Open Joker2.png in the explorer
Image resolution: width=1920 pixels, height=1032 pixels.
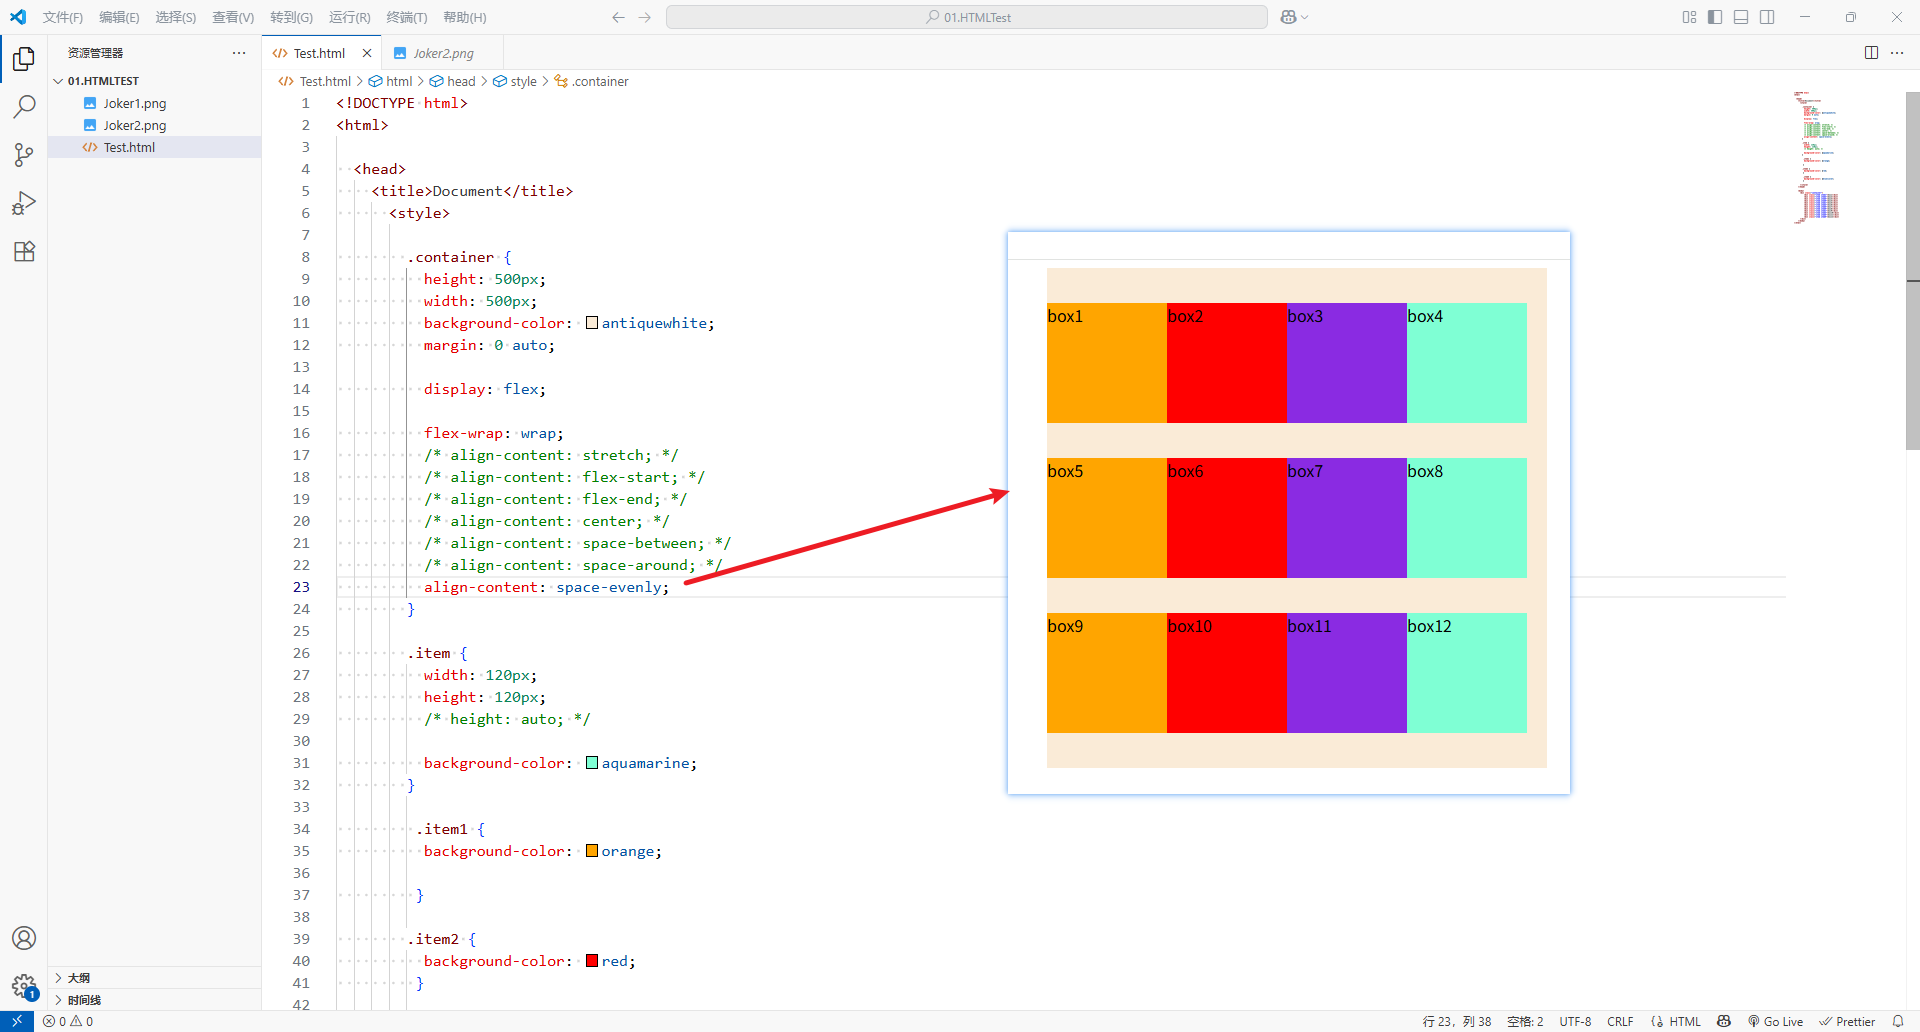pyautogui.click(x=155, y=125)
